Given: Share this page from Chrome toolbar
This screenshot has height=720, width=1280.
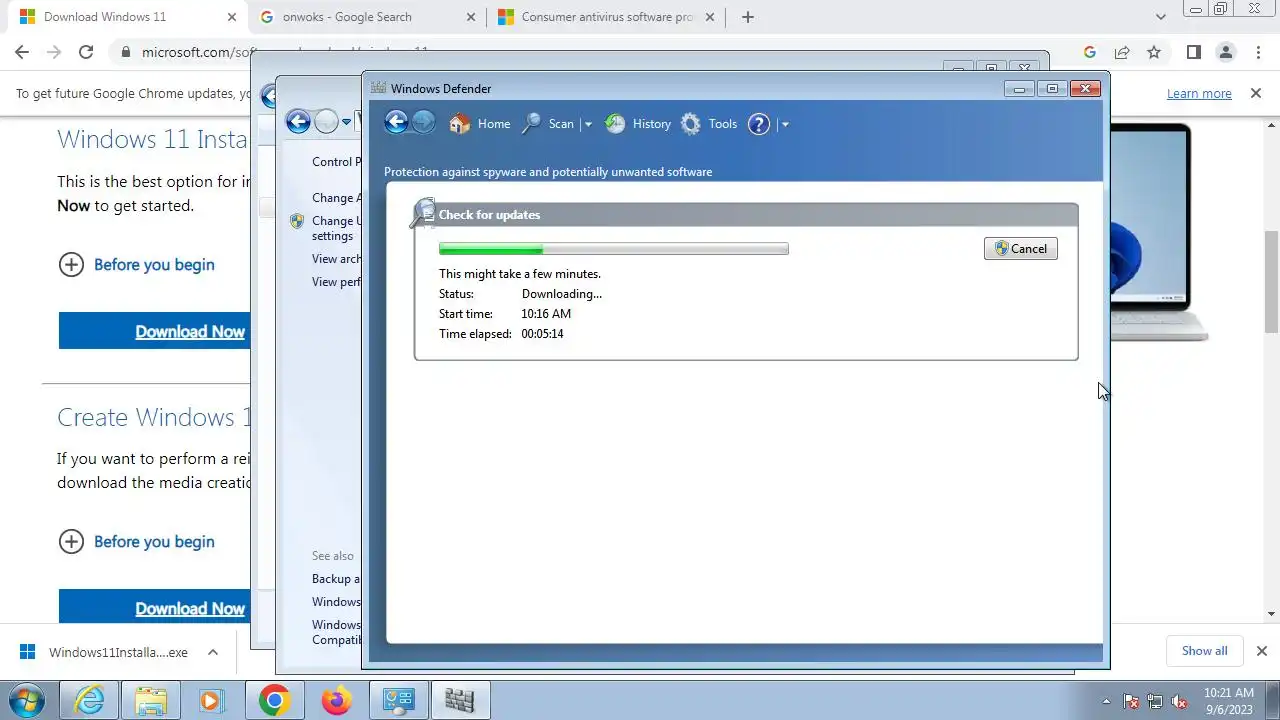Looking at the screenshot, I should pyautogui.click(x=1122, y=52).
